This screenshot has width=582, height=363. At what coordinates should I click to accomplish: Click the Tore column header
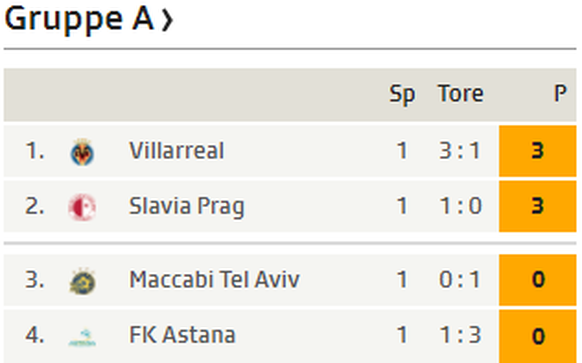tap(461, 93)
